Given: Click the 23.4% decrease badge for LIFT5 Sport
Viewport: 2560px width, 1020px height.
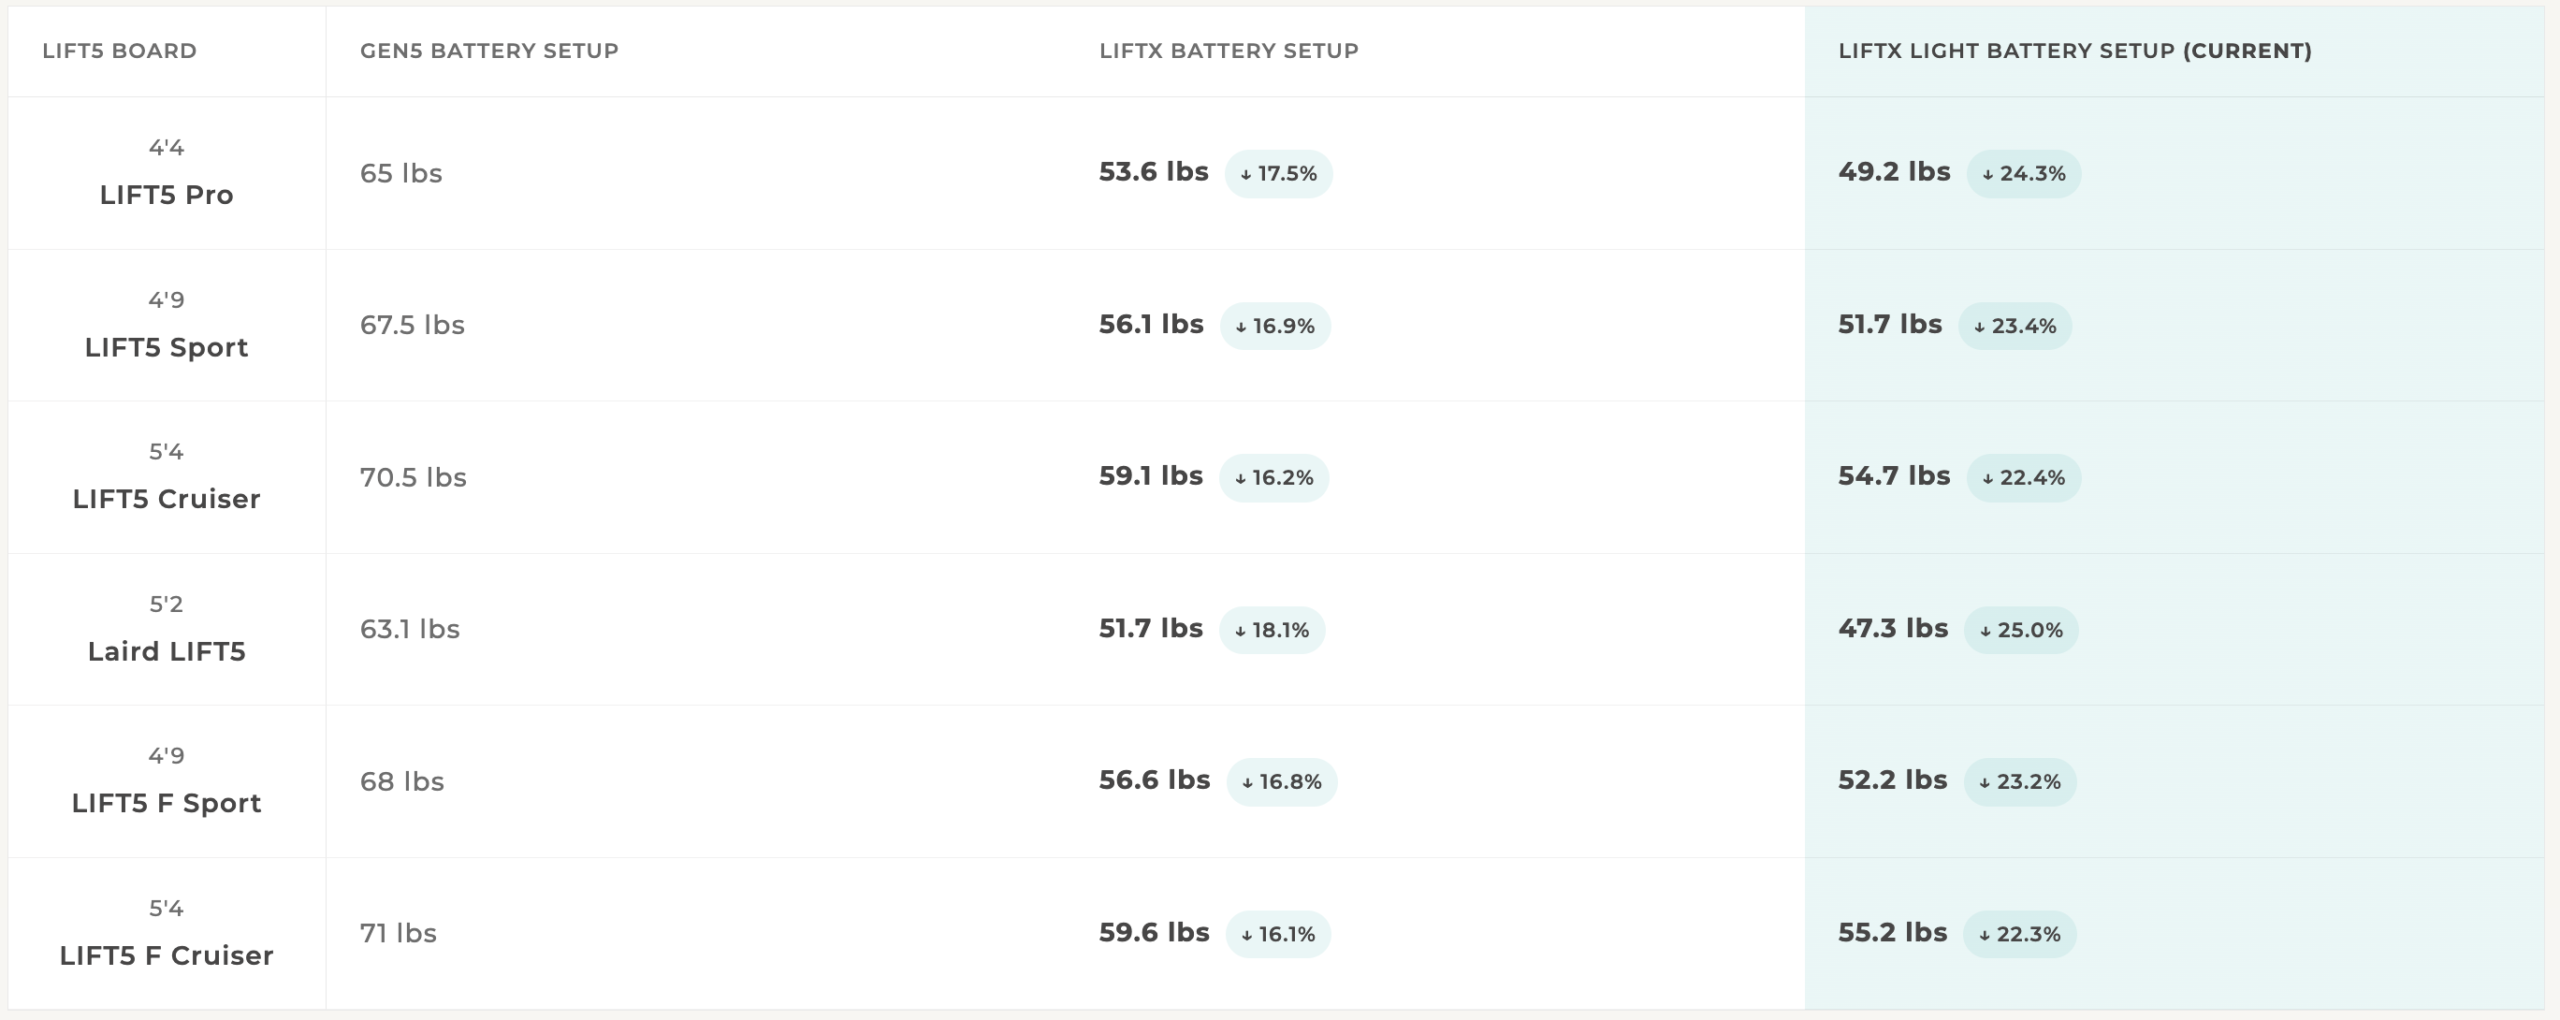Looking at the screenshot, I should pos(2015,326).
